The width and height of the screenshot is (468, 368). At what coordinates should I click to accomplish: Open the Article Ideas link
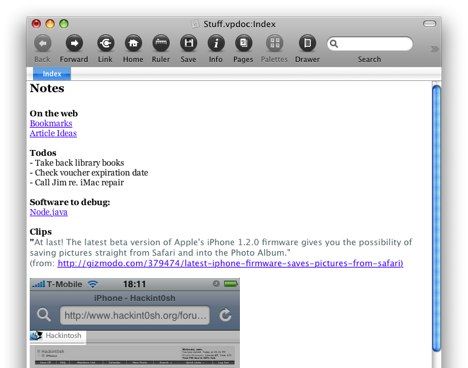click(x=53, y=133)
